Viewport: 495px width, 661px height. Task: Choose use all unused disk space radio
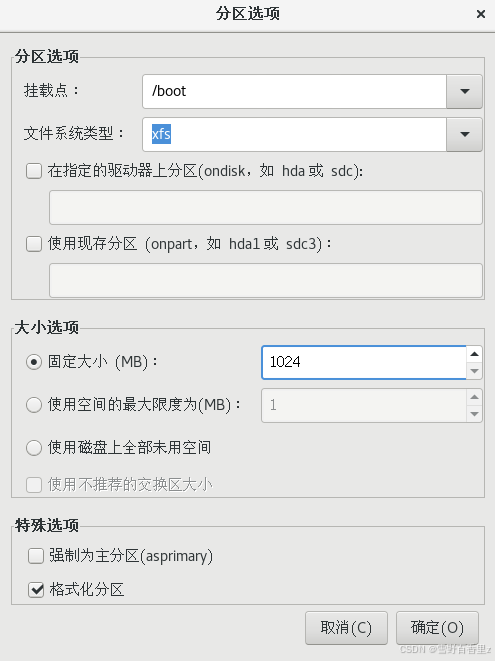[x=34, y=448]
